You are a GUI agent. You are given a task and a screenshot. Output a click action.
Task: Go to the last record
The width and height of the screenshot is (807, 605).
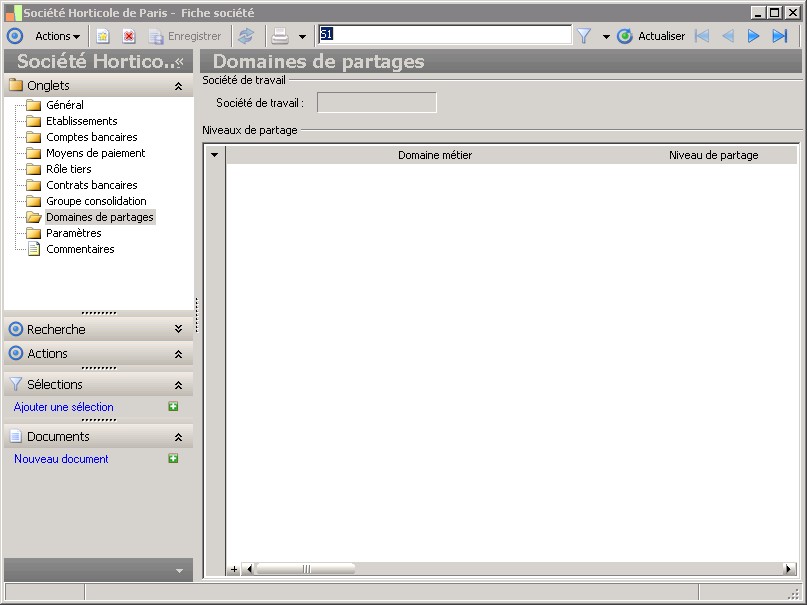[780, 36]
